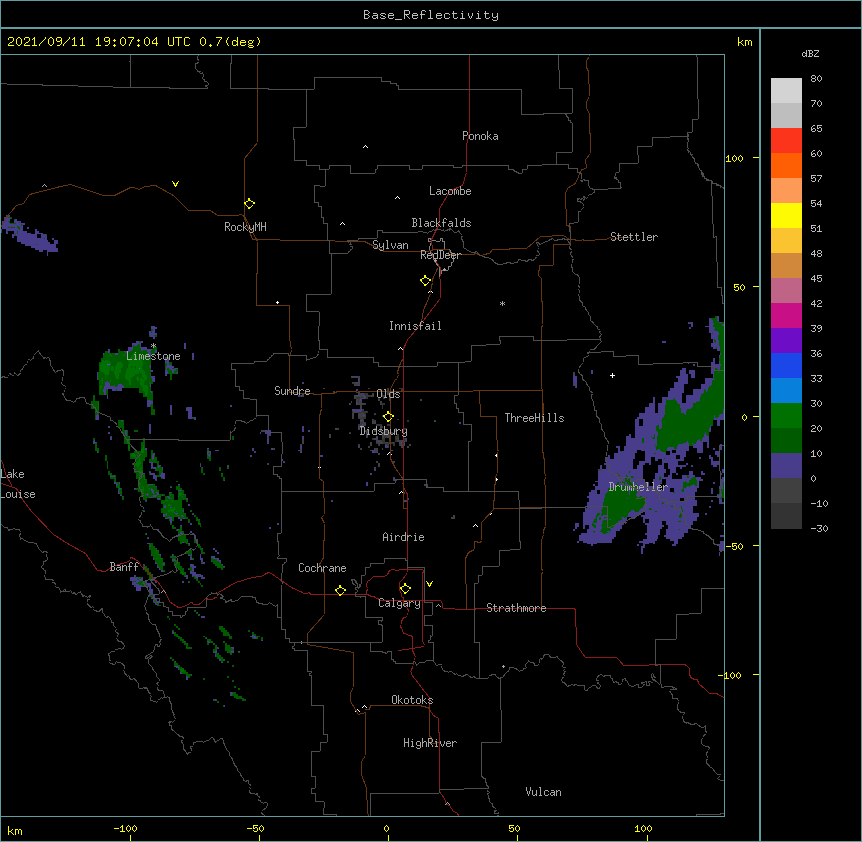862x842 pixels.
Task: Click the Limestone label
Action: [153, 356]
